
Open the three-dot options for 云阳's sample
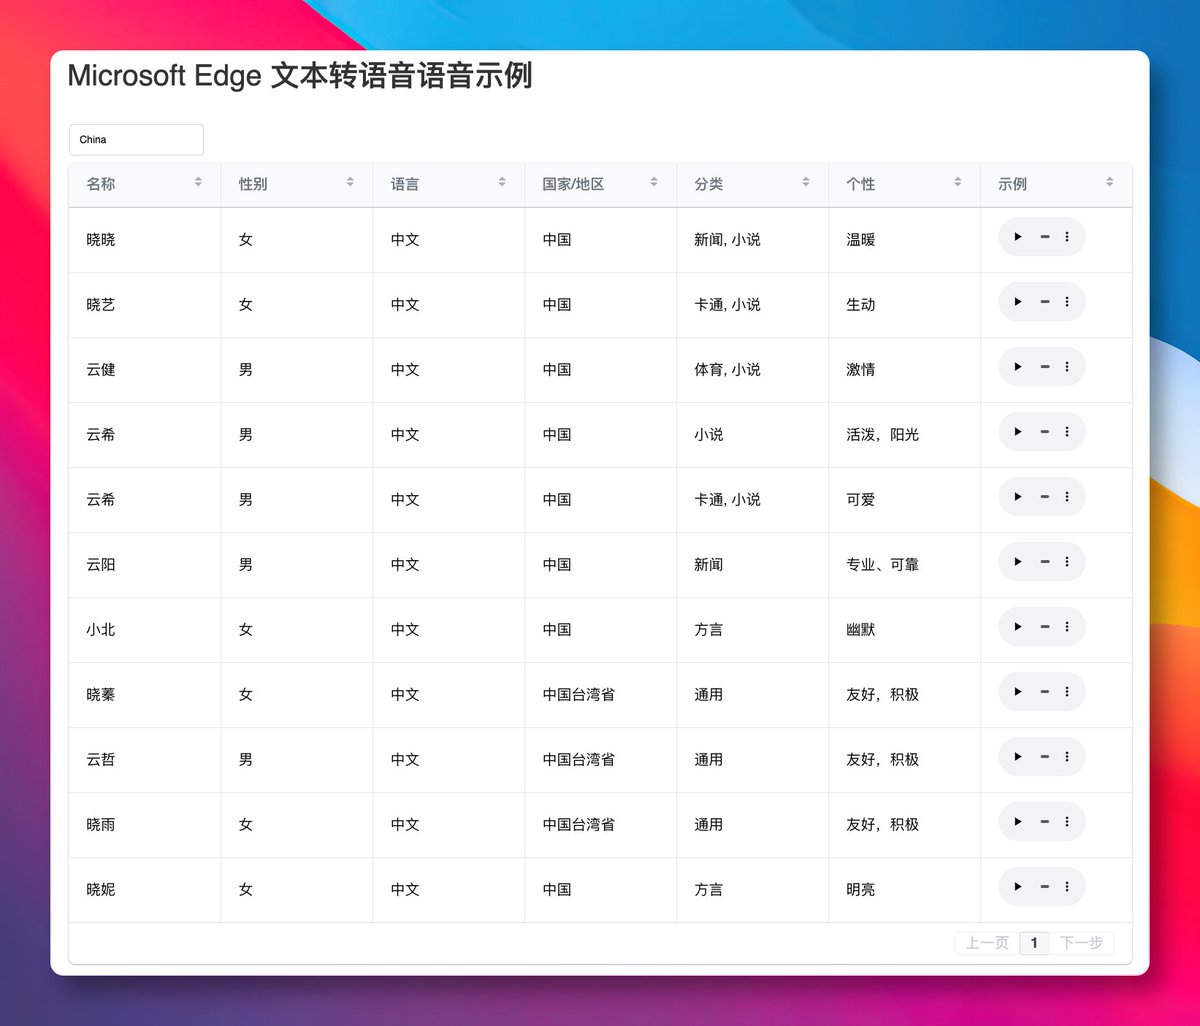(x=1068, y=562)
